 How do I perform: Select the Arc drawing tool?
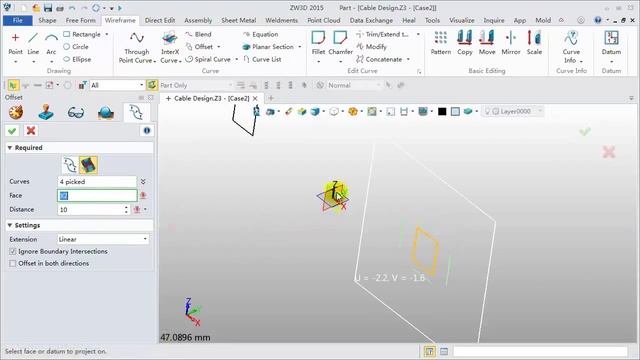click(x=51, y=43)
